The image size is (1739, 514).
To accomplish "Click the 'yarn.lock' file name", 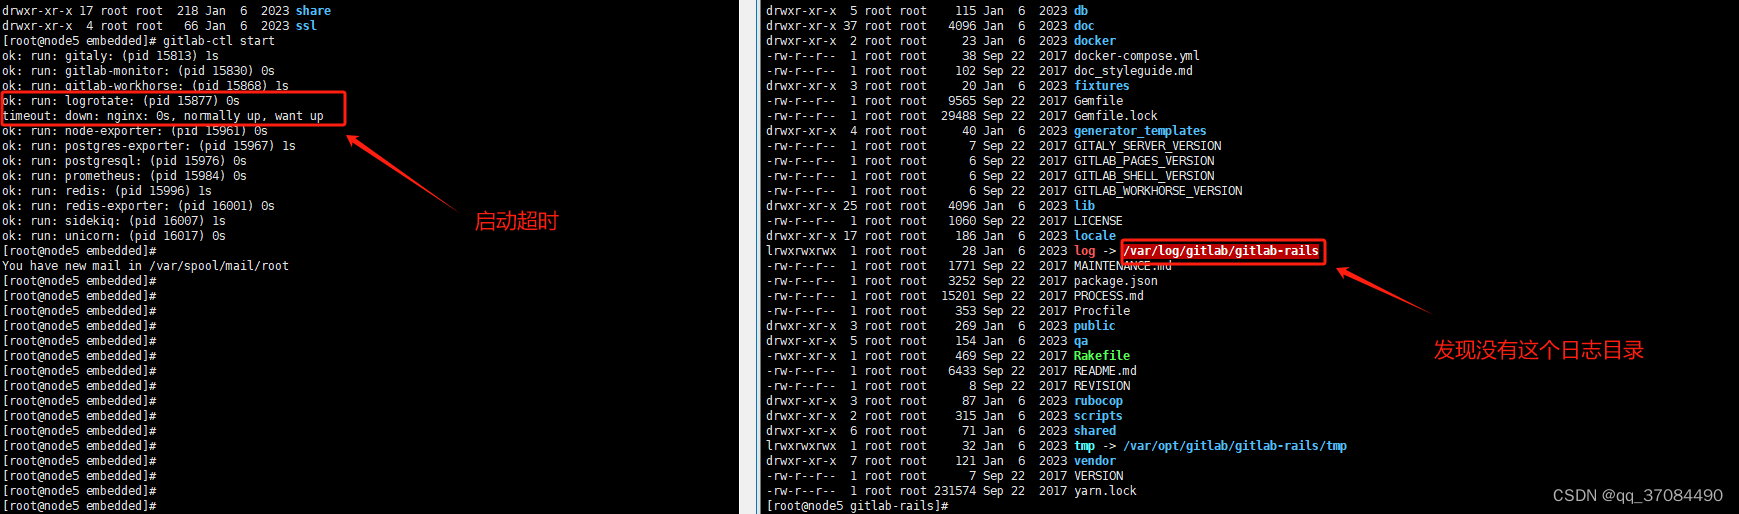I will (x=1105, y=491).
